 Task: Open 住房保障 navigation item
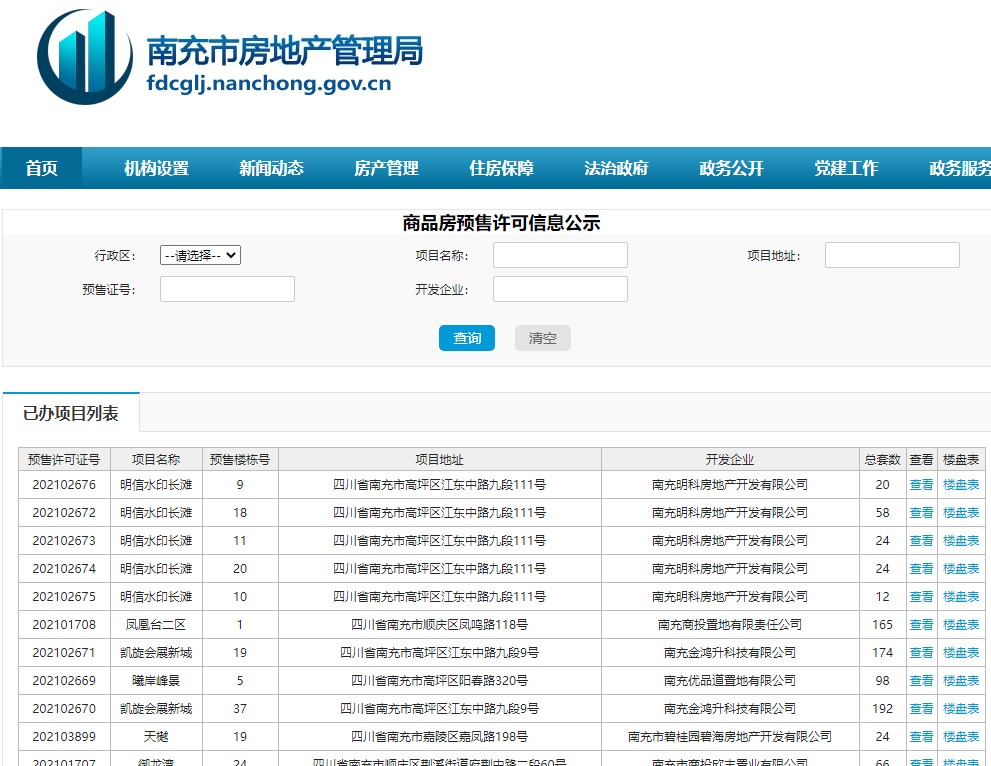(x=501, y=168)
